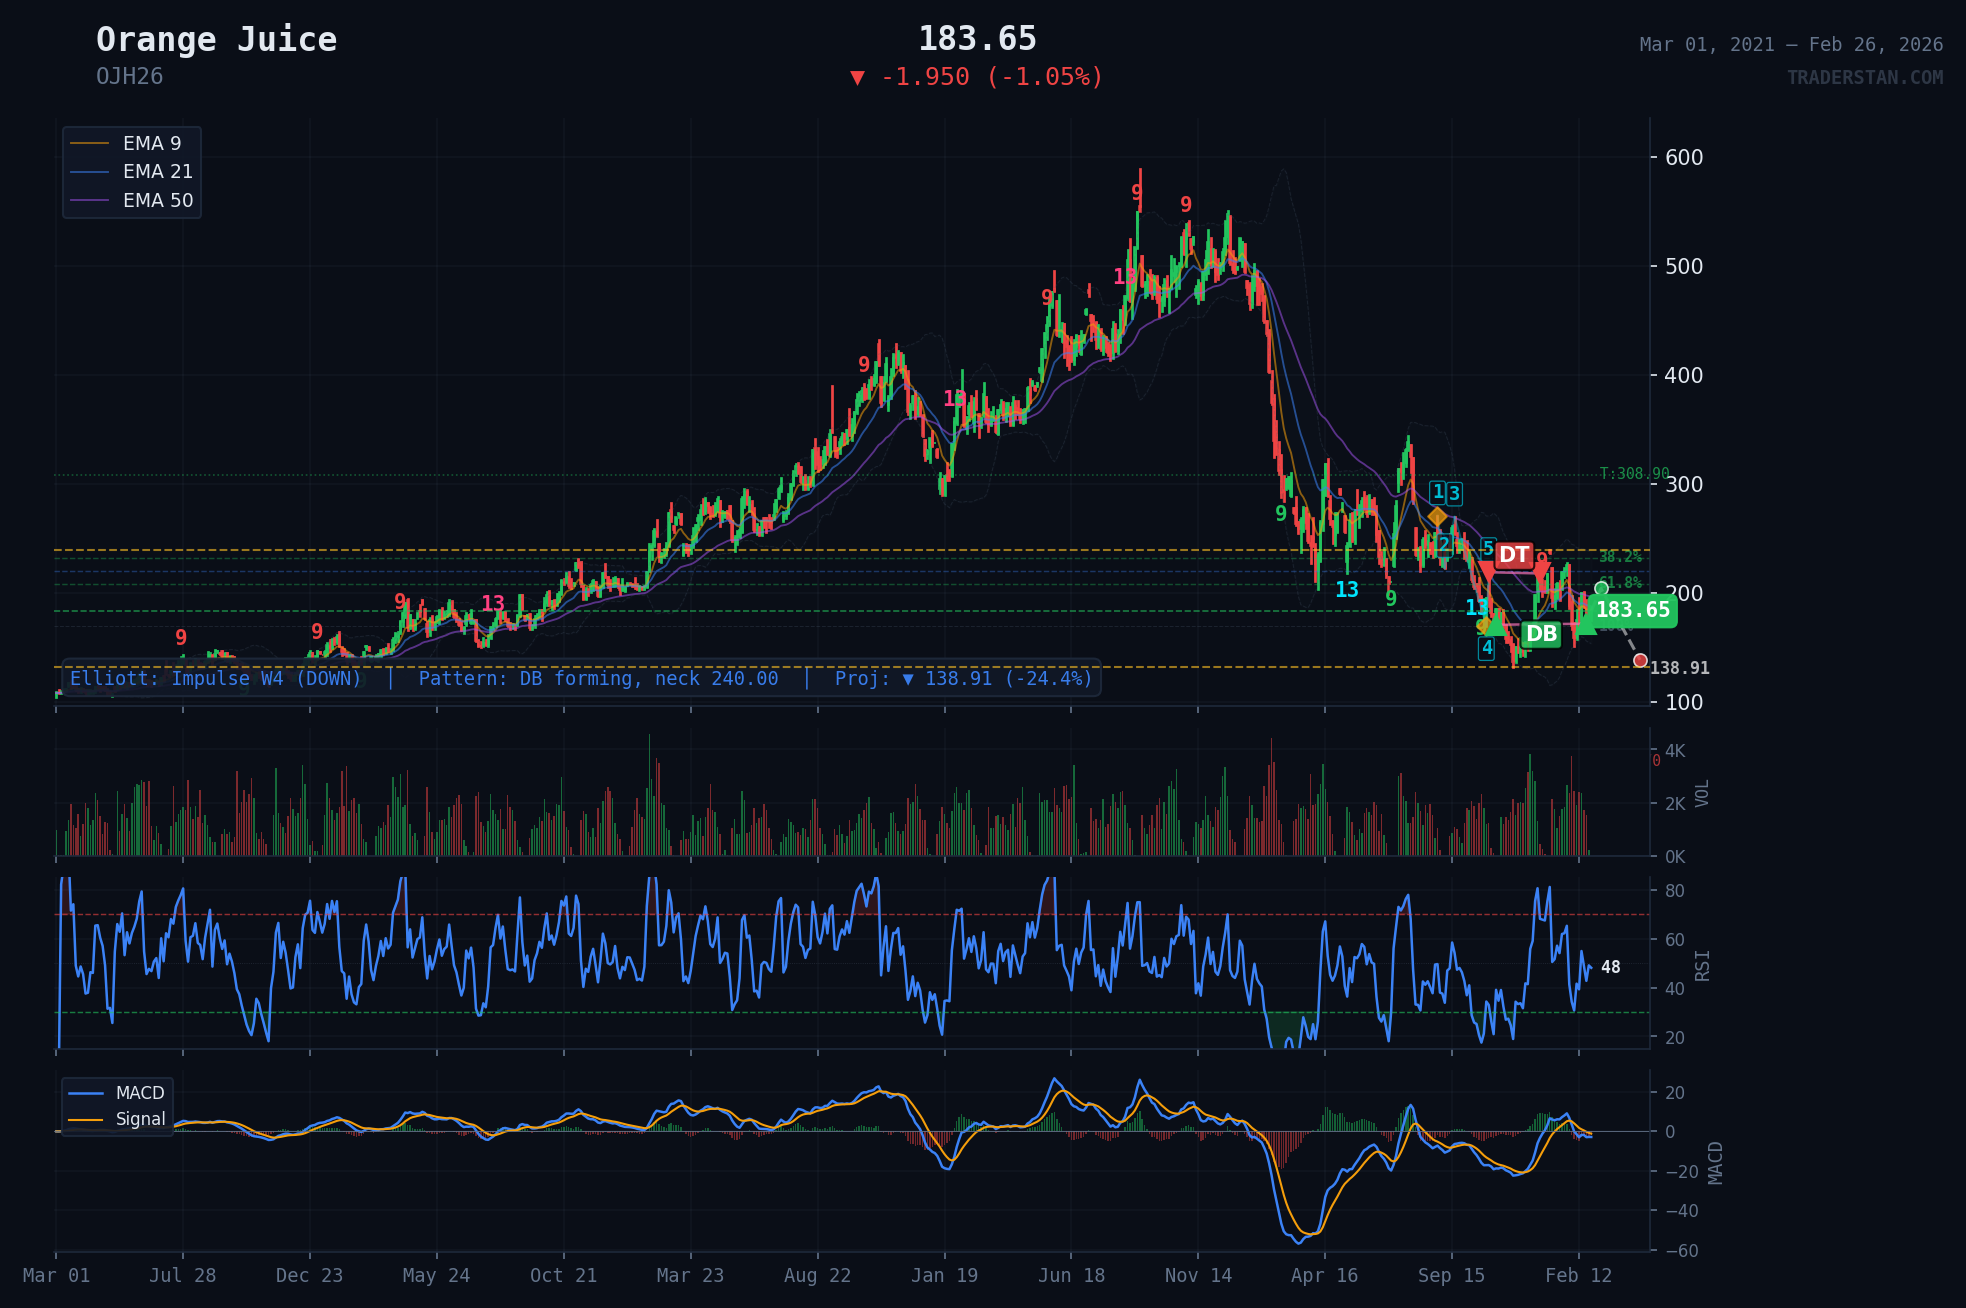Click the Mar 01, 2021 – Feb 26, 2026 date range
The image size is (1966, 1308).
1790,44
